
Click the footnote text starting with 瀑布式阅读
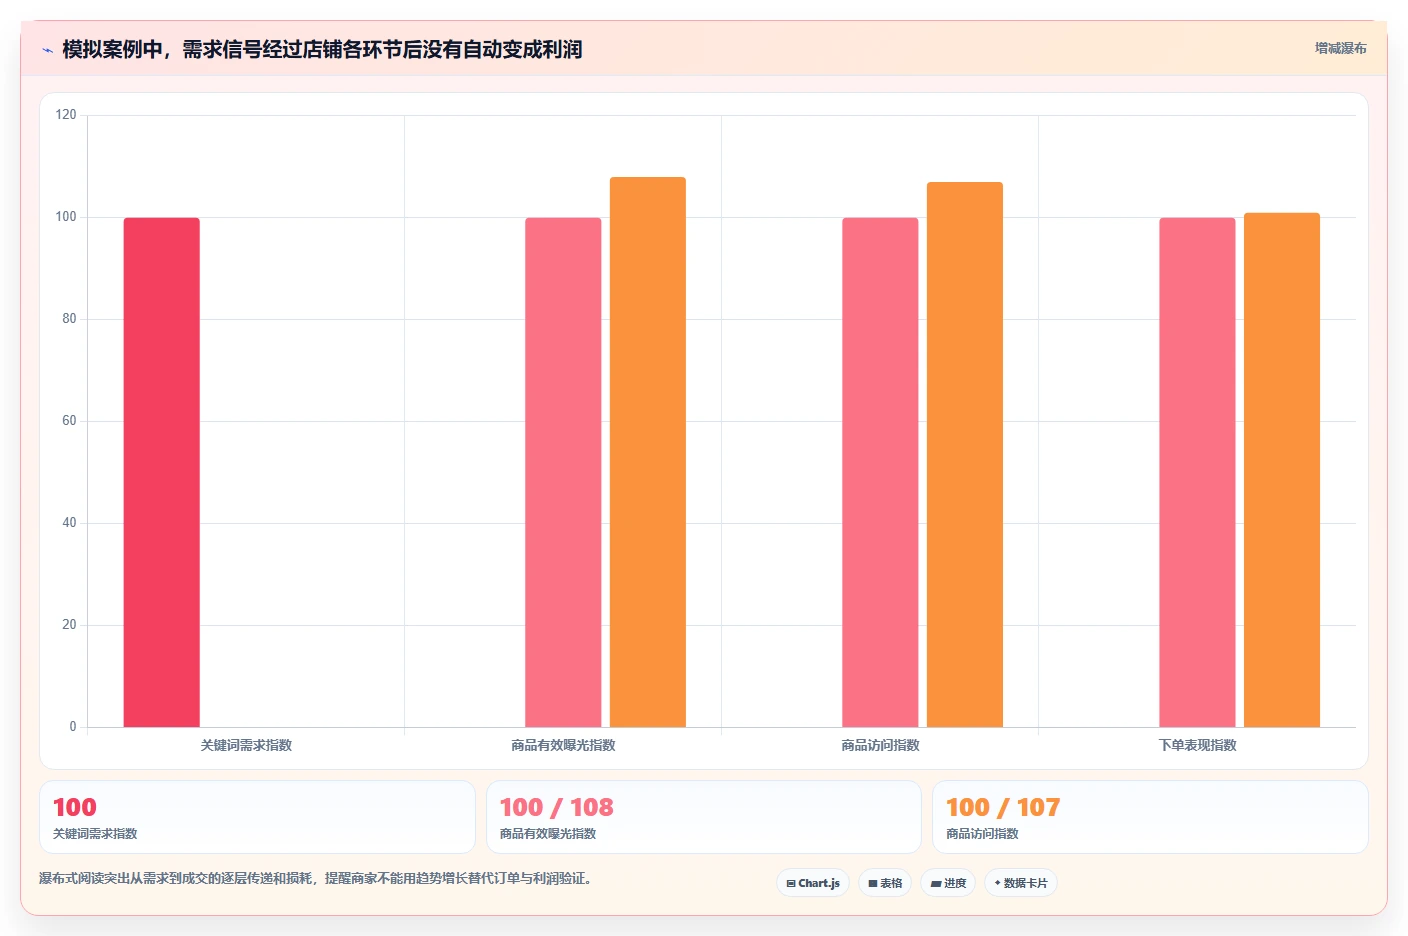click(317, 879)
